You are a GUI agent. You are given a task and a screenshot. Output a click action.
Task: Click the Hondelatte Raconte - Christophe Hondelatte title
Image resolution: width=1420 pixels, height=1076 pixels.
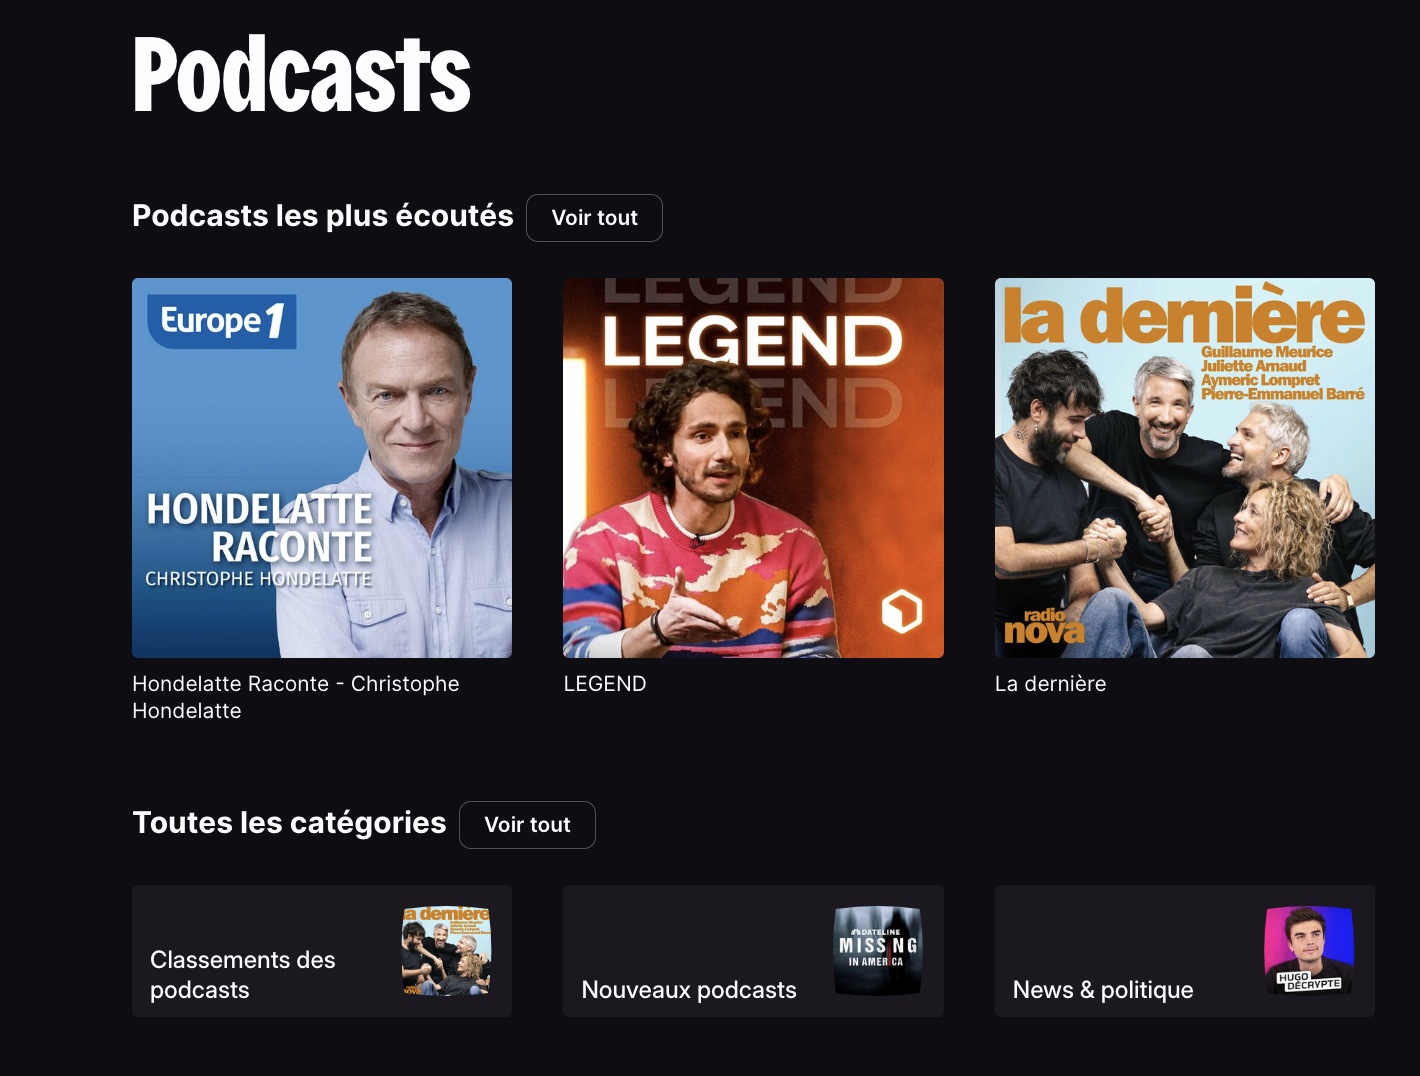coord(296,697)
